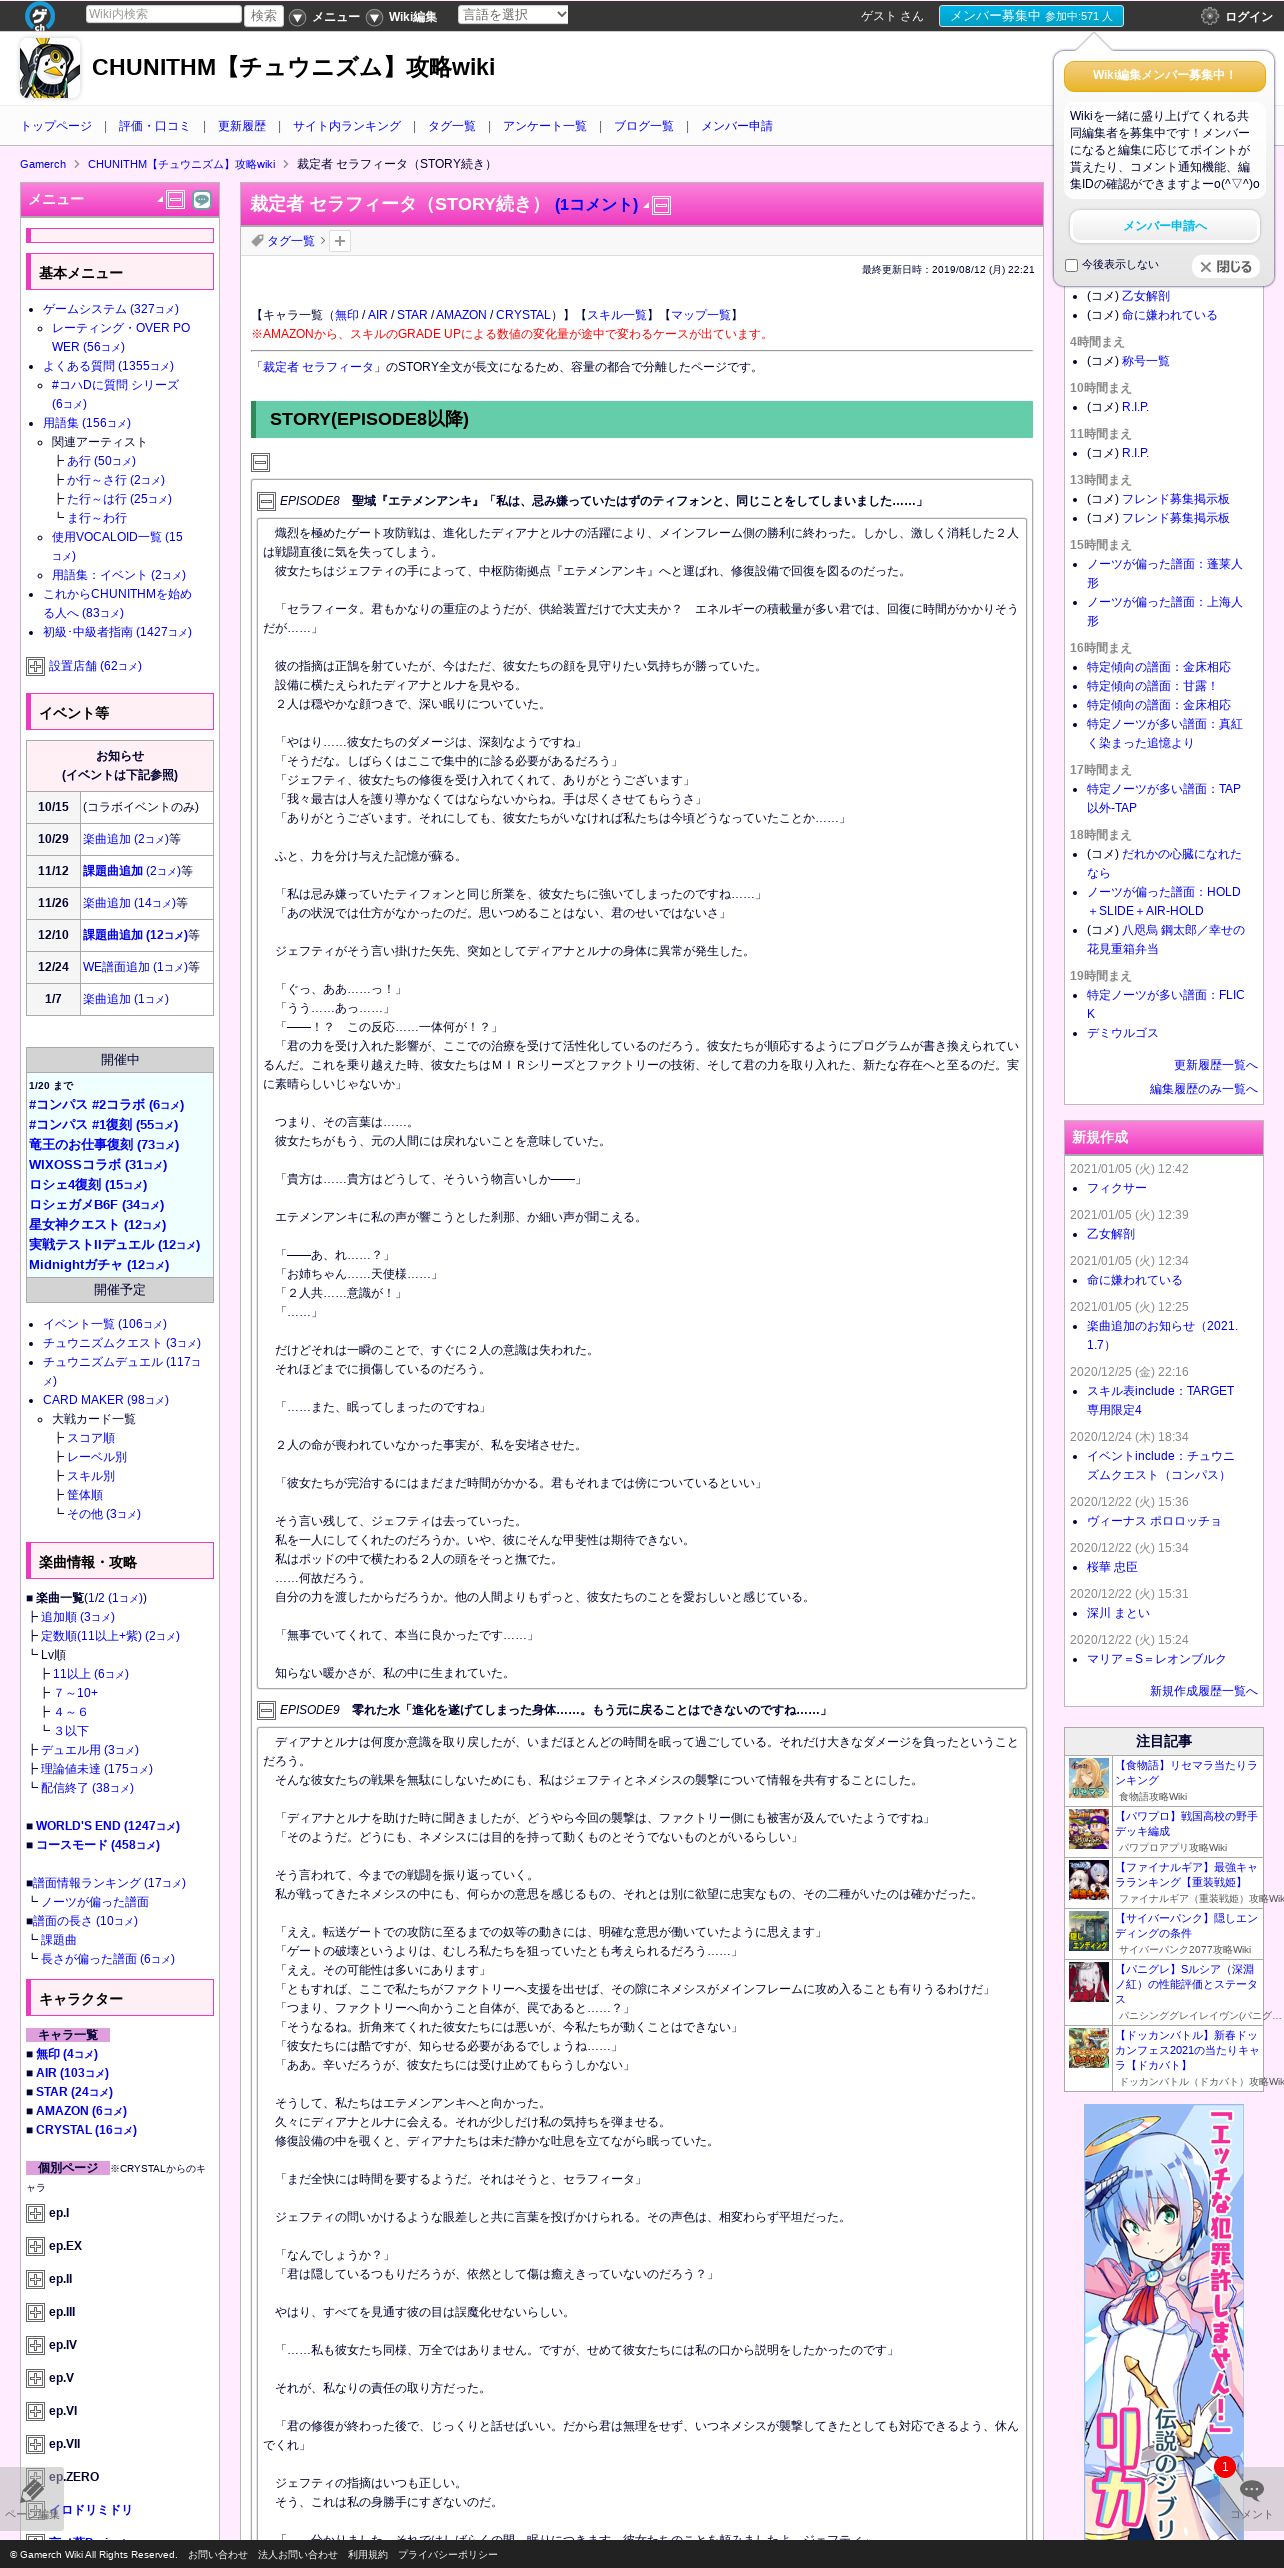This screenshot has width=1284, height=2568.
Task: Open the Wiki編集 dropdown in top bar
Action: 402,17
